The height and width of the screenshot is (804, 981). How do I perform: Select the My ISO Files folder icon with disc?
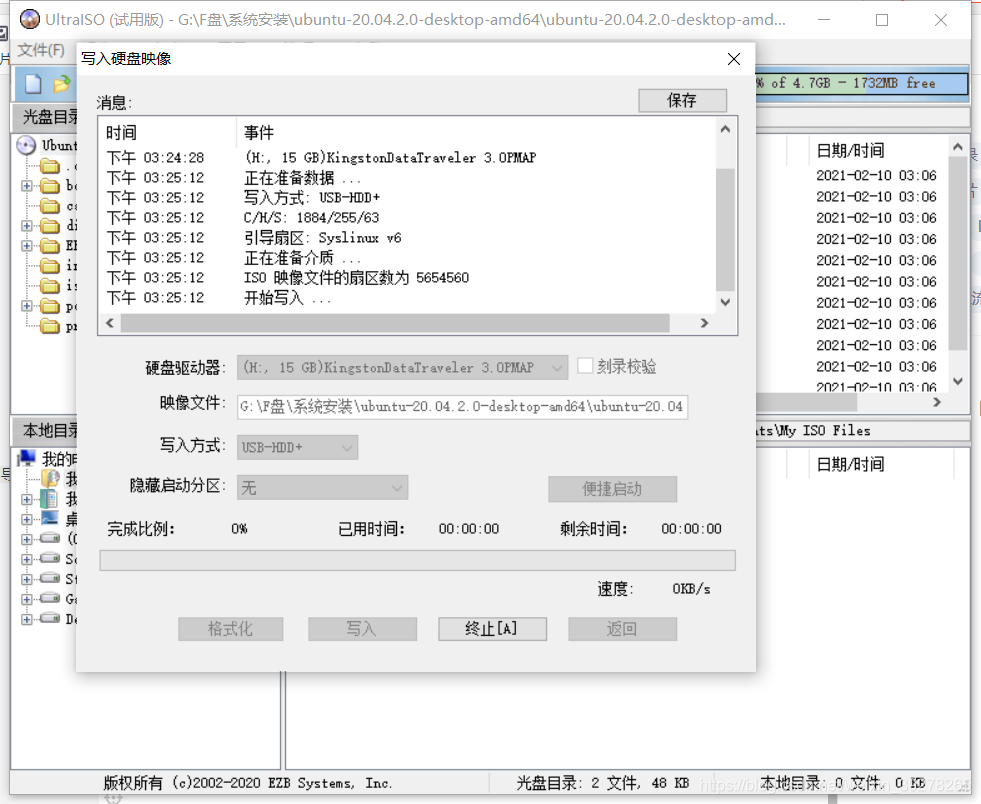point(50,479)
